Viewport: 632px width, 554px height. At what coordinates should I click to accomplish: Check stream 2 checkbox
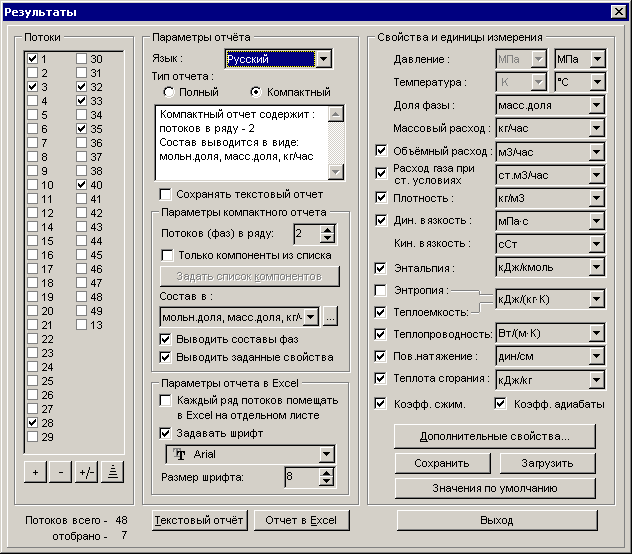click(32, 73)
